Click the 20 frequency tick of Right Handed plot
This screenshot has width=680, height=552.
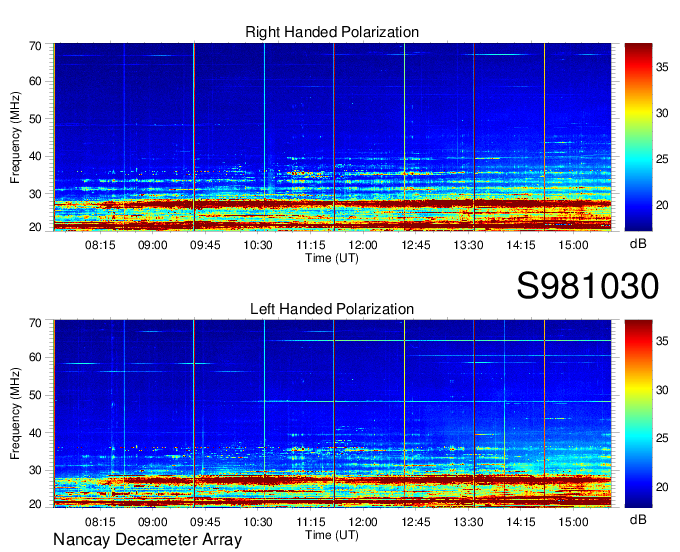(35, 227)
